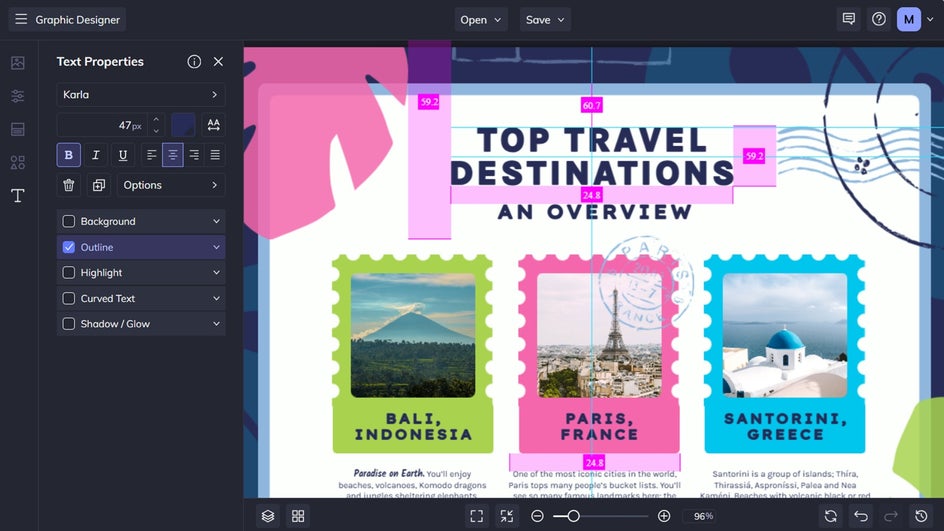Click the zoom slider handle
944x531 pixels.
point(573,516)
